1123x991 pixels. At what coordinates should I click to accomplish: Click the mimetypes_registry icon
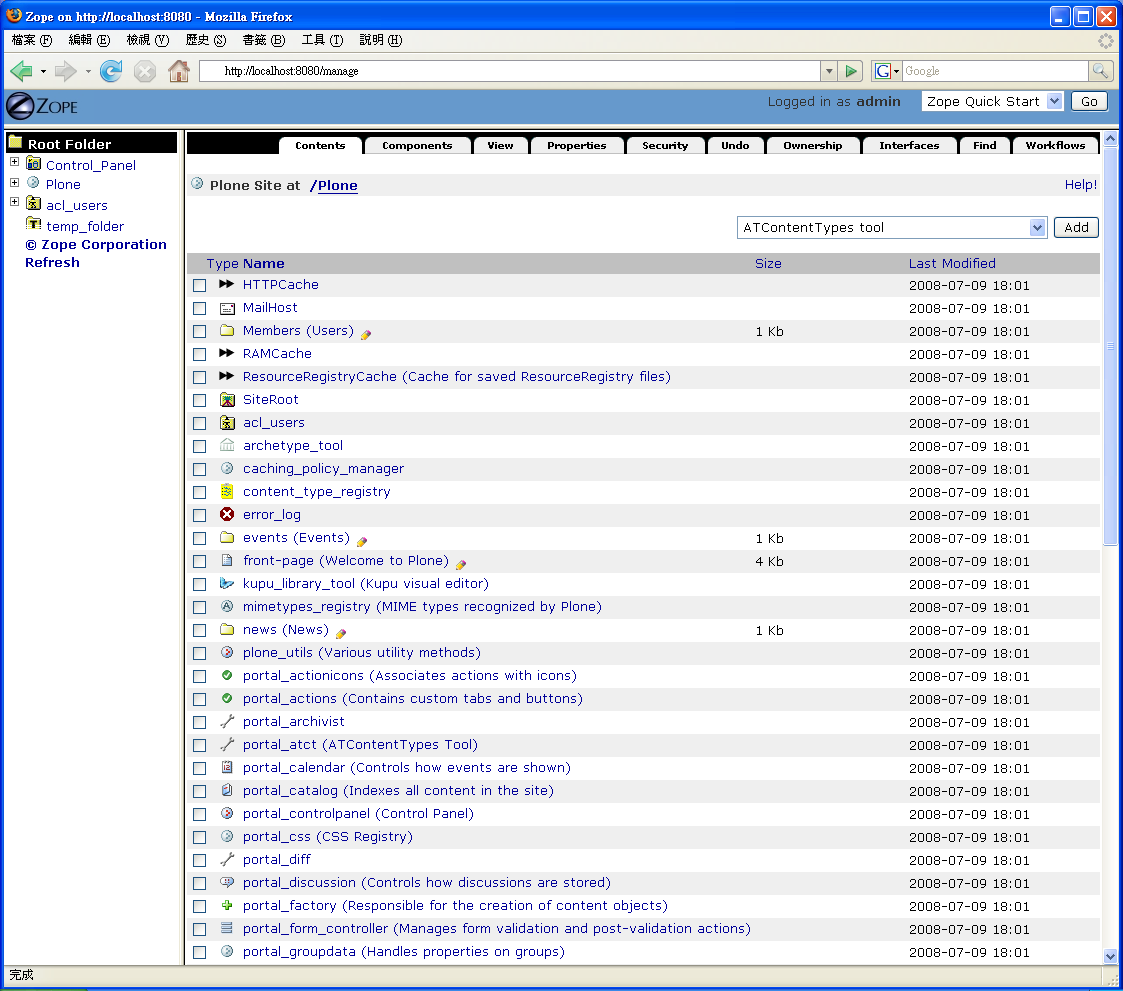coord(227,606)
